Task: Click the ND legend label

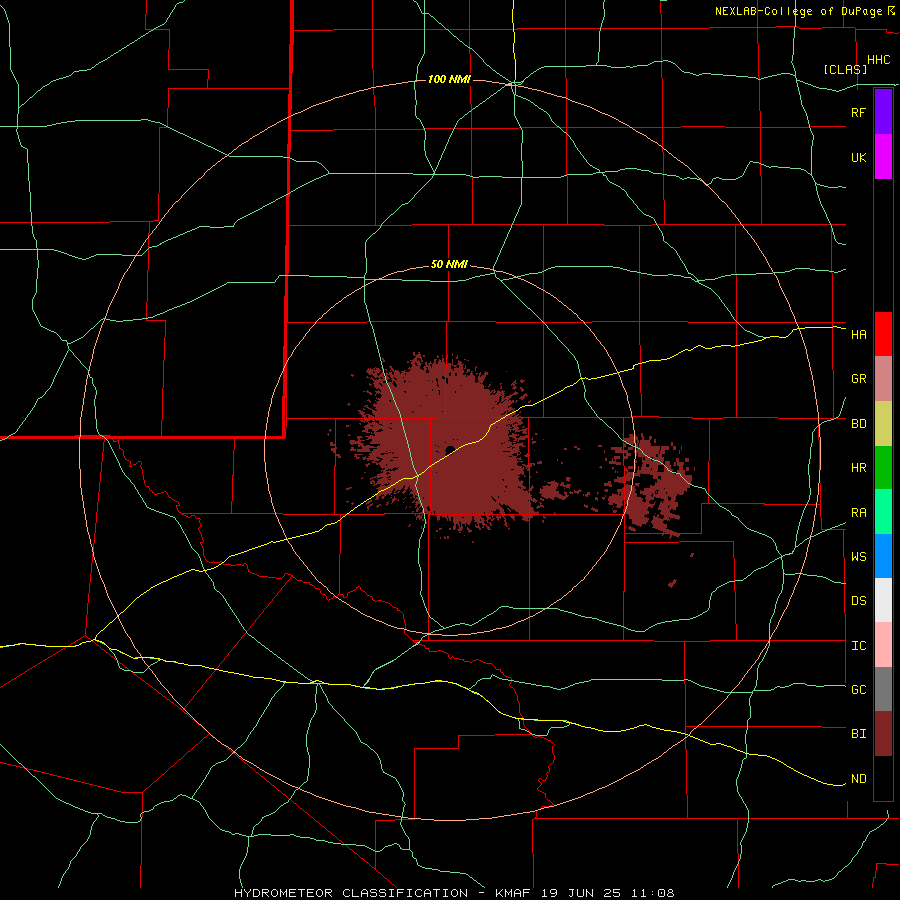Action: 858,779
